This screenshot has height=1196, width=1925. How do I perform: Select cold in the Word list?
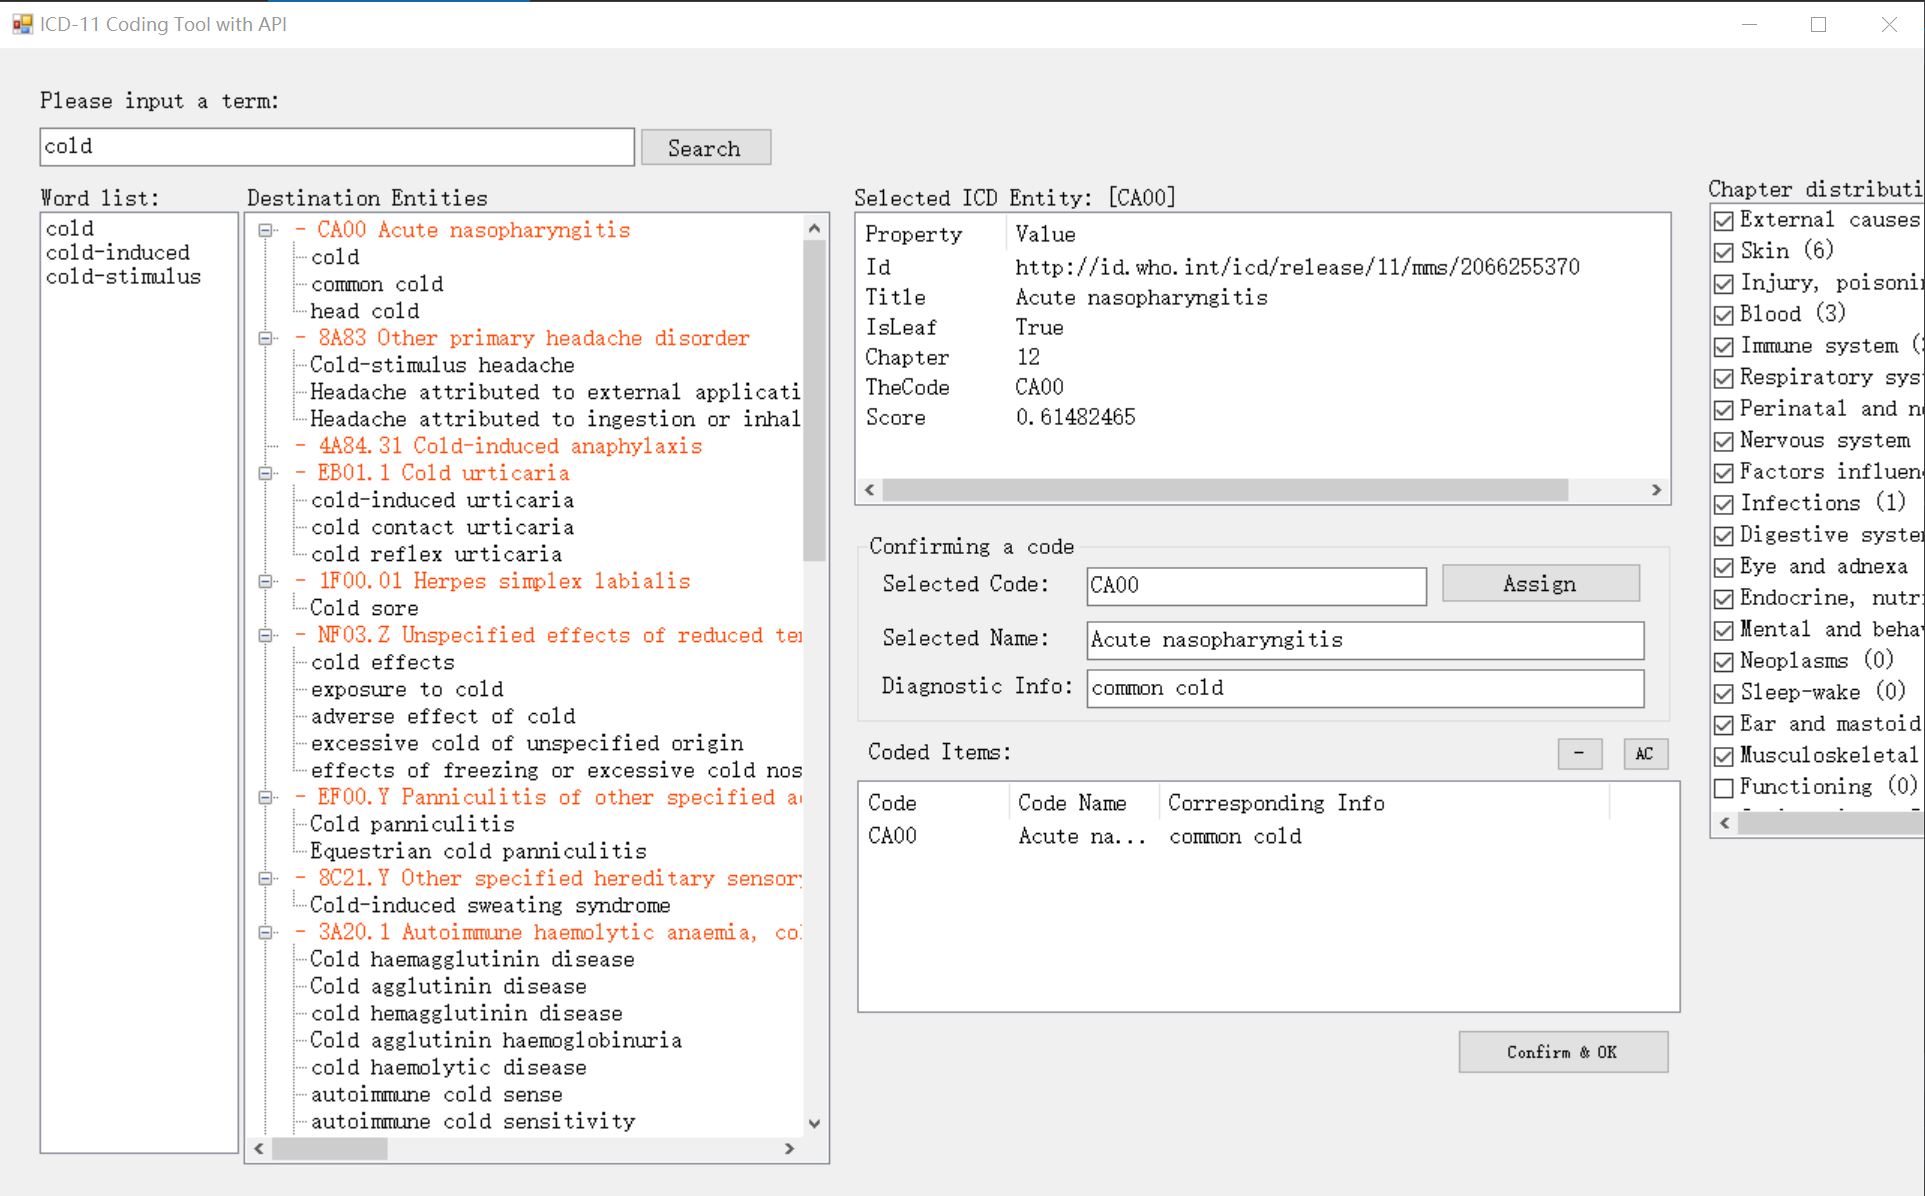(x=70, y=229)
